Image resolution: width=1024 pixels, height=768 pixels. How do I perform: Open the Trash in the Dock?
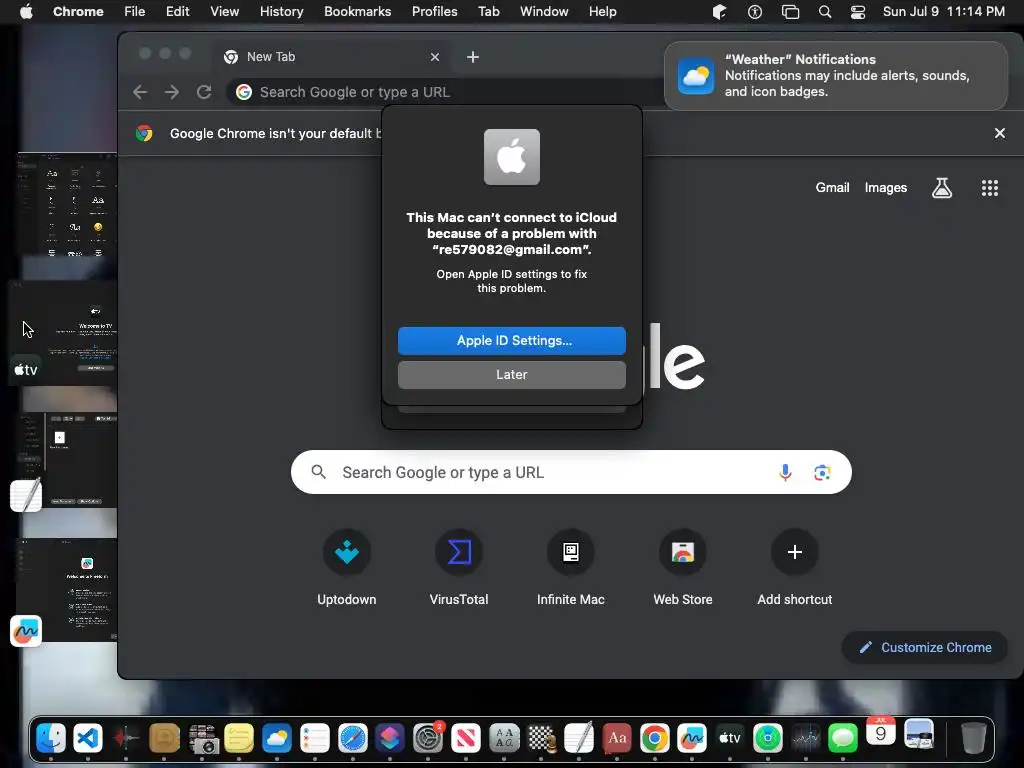click(x=973, y=739)
